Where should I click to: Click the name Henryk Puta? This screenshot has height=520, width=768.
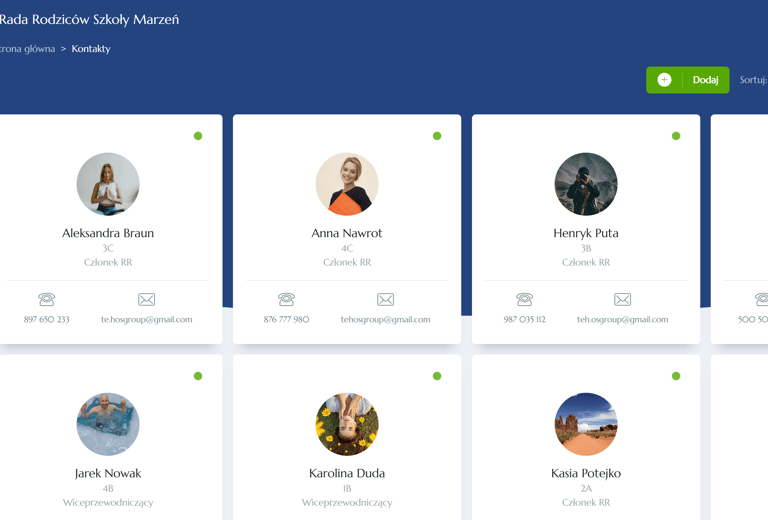[x=586, y=233]
